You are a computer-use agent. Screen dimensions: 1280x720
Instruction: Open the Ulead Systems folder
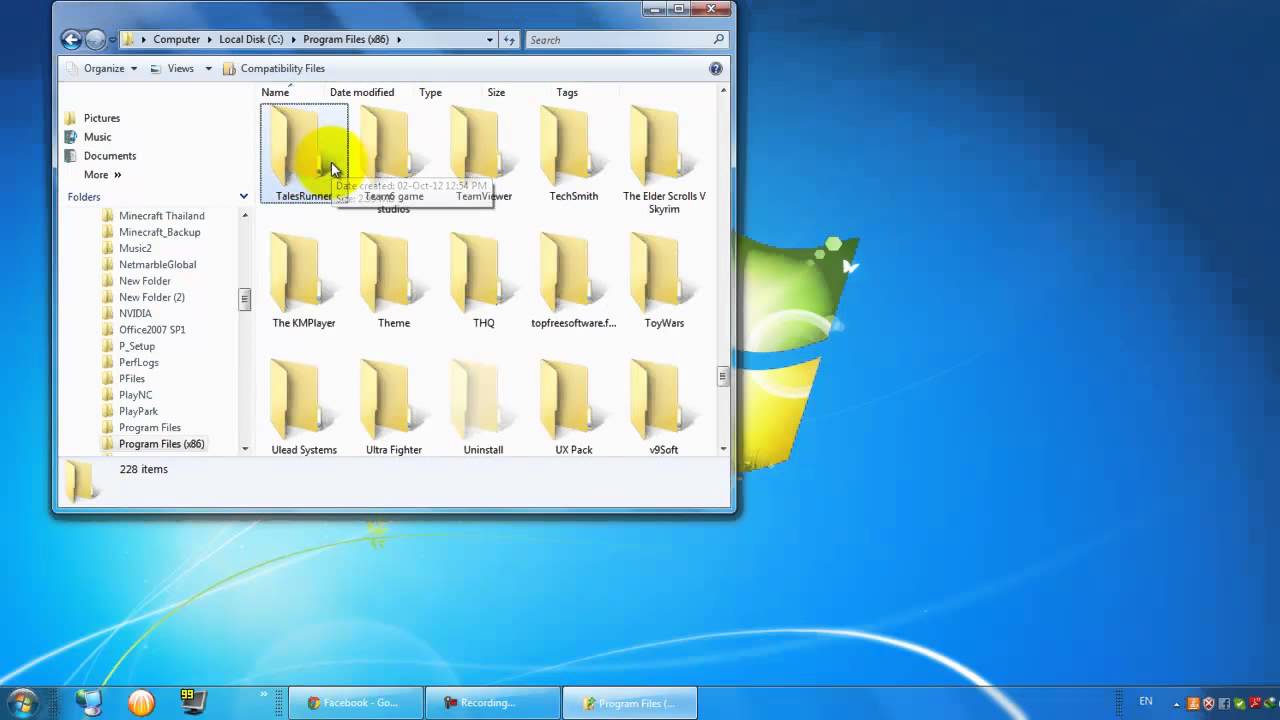(x=304, y=407)
